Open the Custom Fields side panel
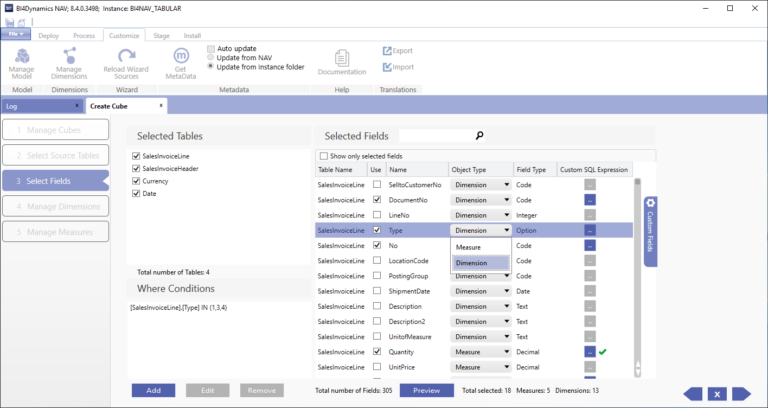 [648, 232]
